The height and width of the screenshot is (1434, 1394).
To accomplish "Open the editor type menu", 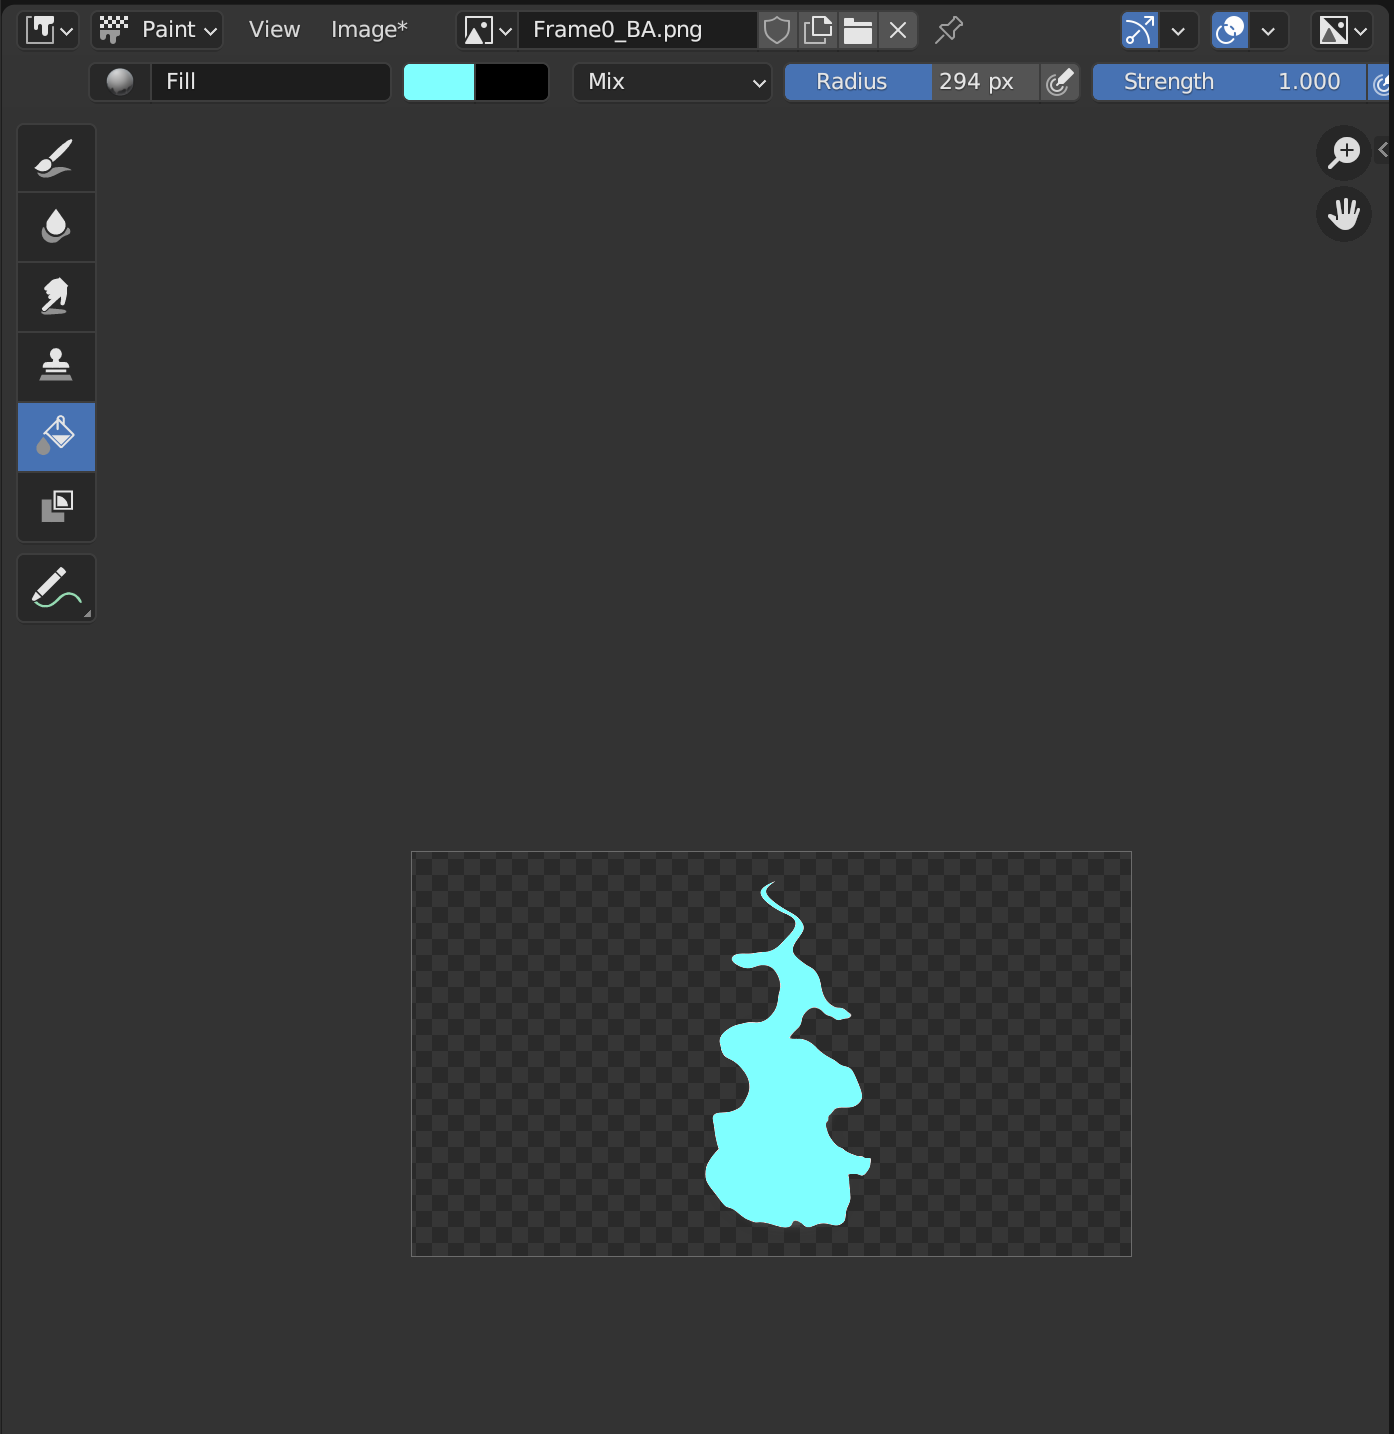I will pyautogui.click(x=49, y=30).
